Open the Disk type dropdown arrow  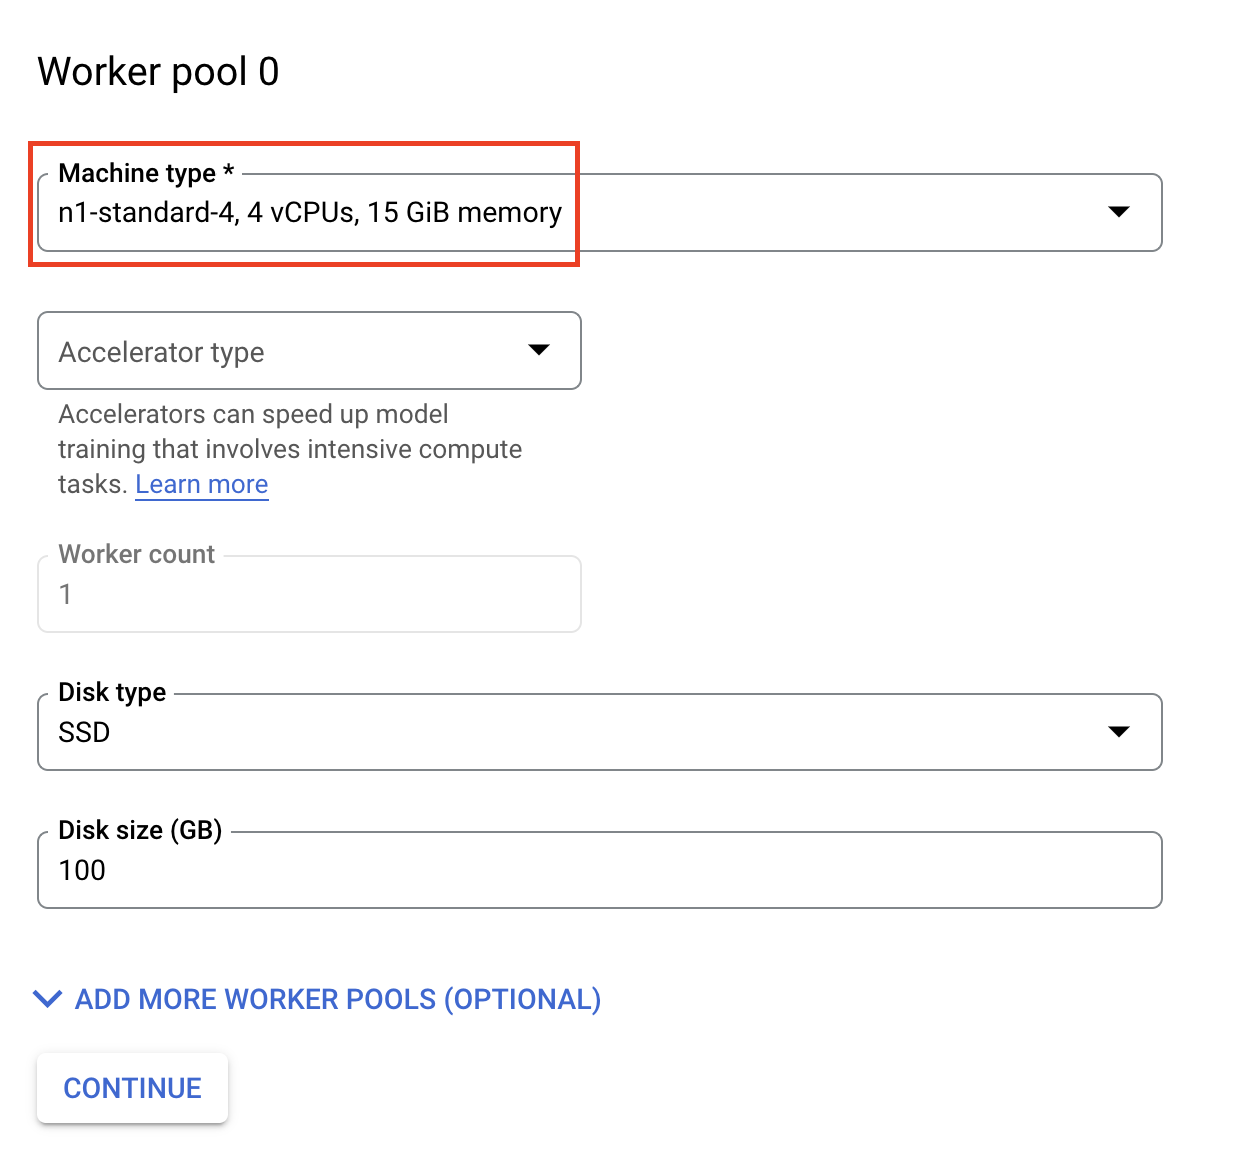coord(1118,732)
